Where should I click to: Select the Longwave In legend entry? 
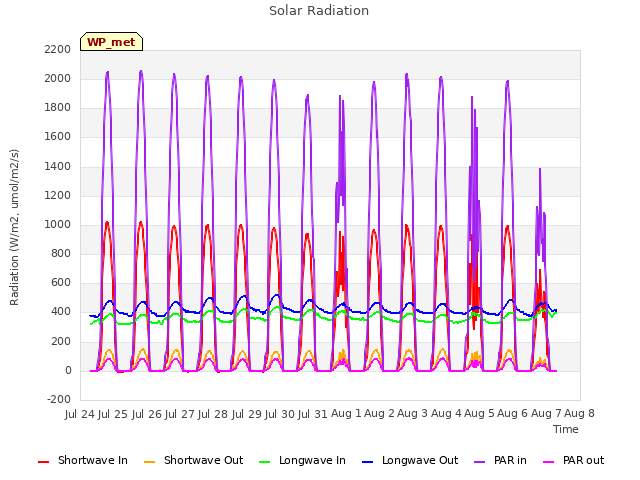point(302,460)
